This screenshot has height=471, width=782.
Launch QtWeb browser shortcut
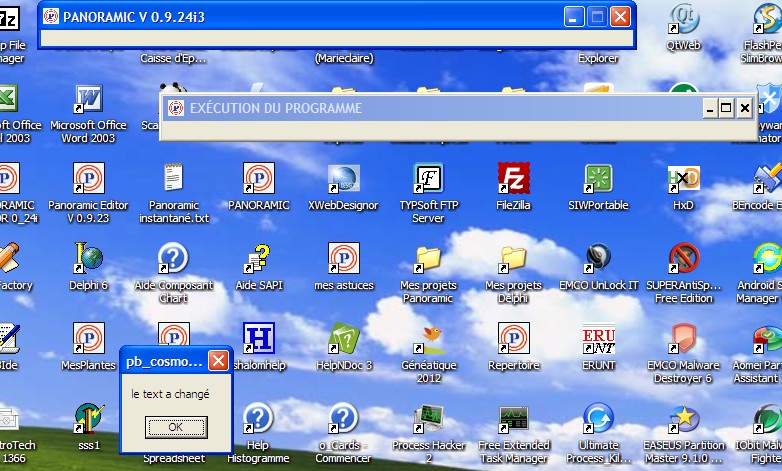tap(683, 18)
